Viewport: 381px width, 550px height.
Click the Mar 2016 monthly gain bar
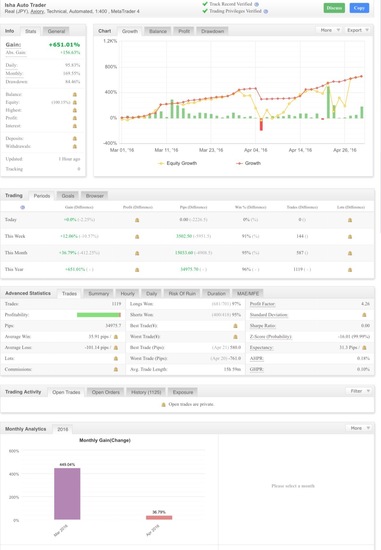pyautogui.click(x=67, y=494)
